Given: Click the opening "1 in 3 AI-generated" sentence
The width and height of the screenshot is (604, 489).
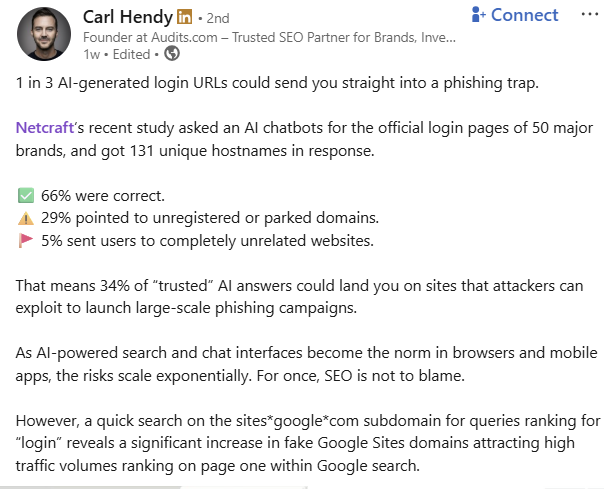Looking at the screenshot, I should (280, 82).
